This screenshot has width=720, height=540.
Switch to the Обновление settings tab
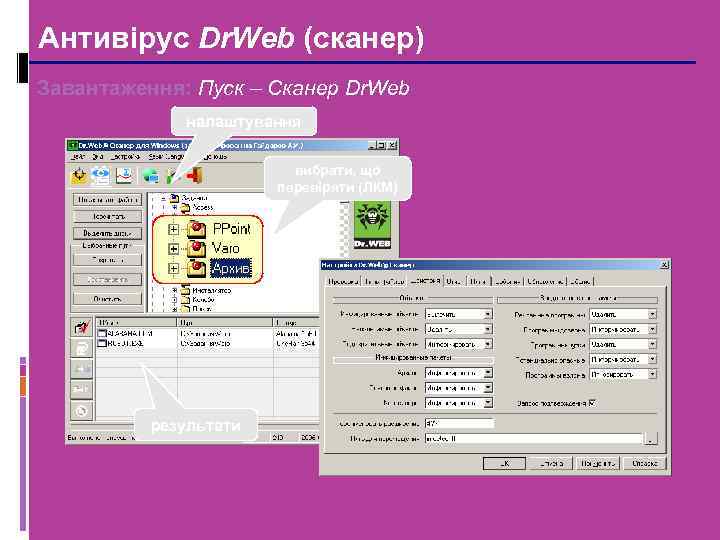tap(546, 281)
